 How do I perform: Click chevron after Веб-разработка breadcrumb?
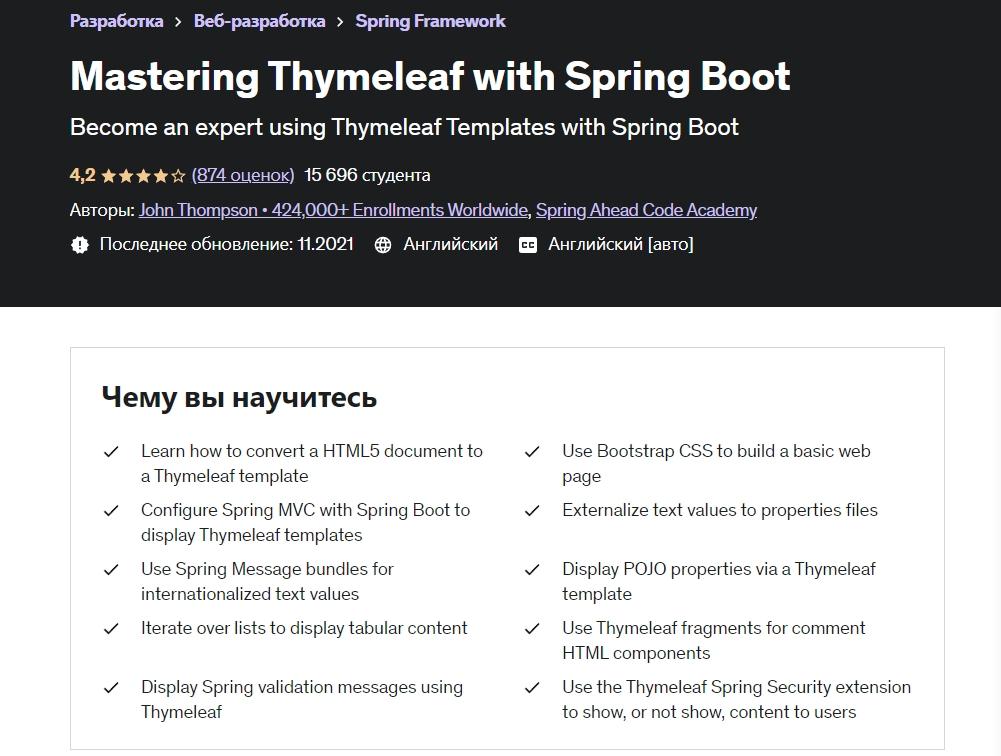pos(340,21)
